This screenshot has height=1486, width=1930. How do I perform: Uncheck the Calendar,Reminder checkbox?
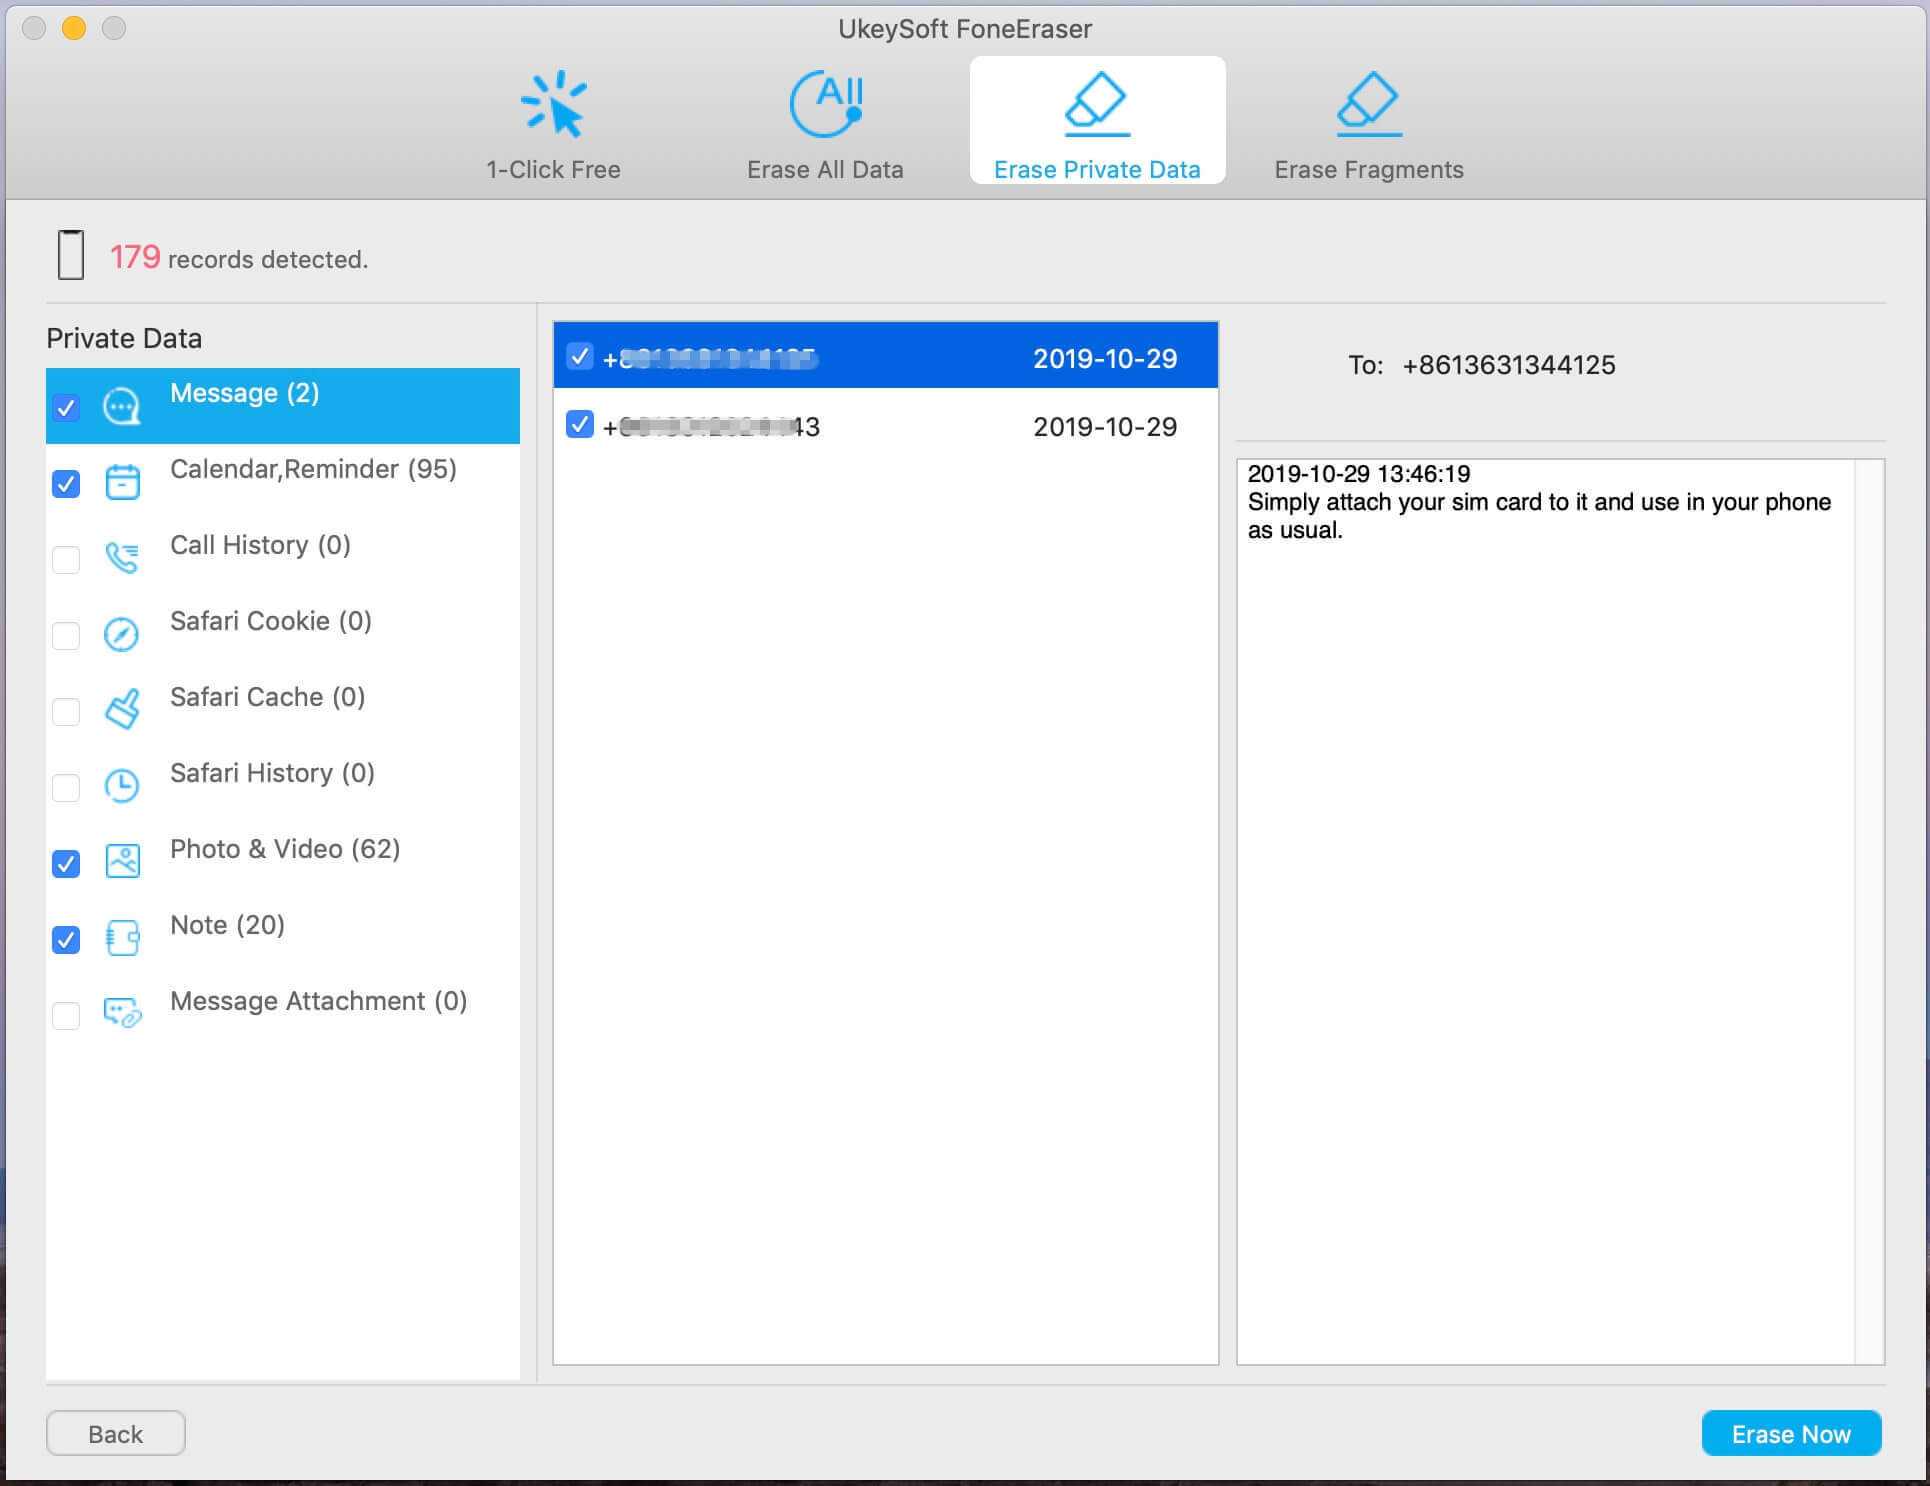tap(66, 484)
